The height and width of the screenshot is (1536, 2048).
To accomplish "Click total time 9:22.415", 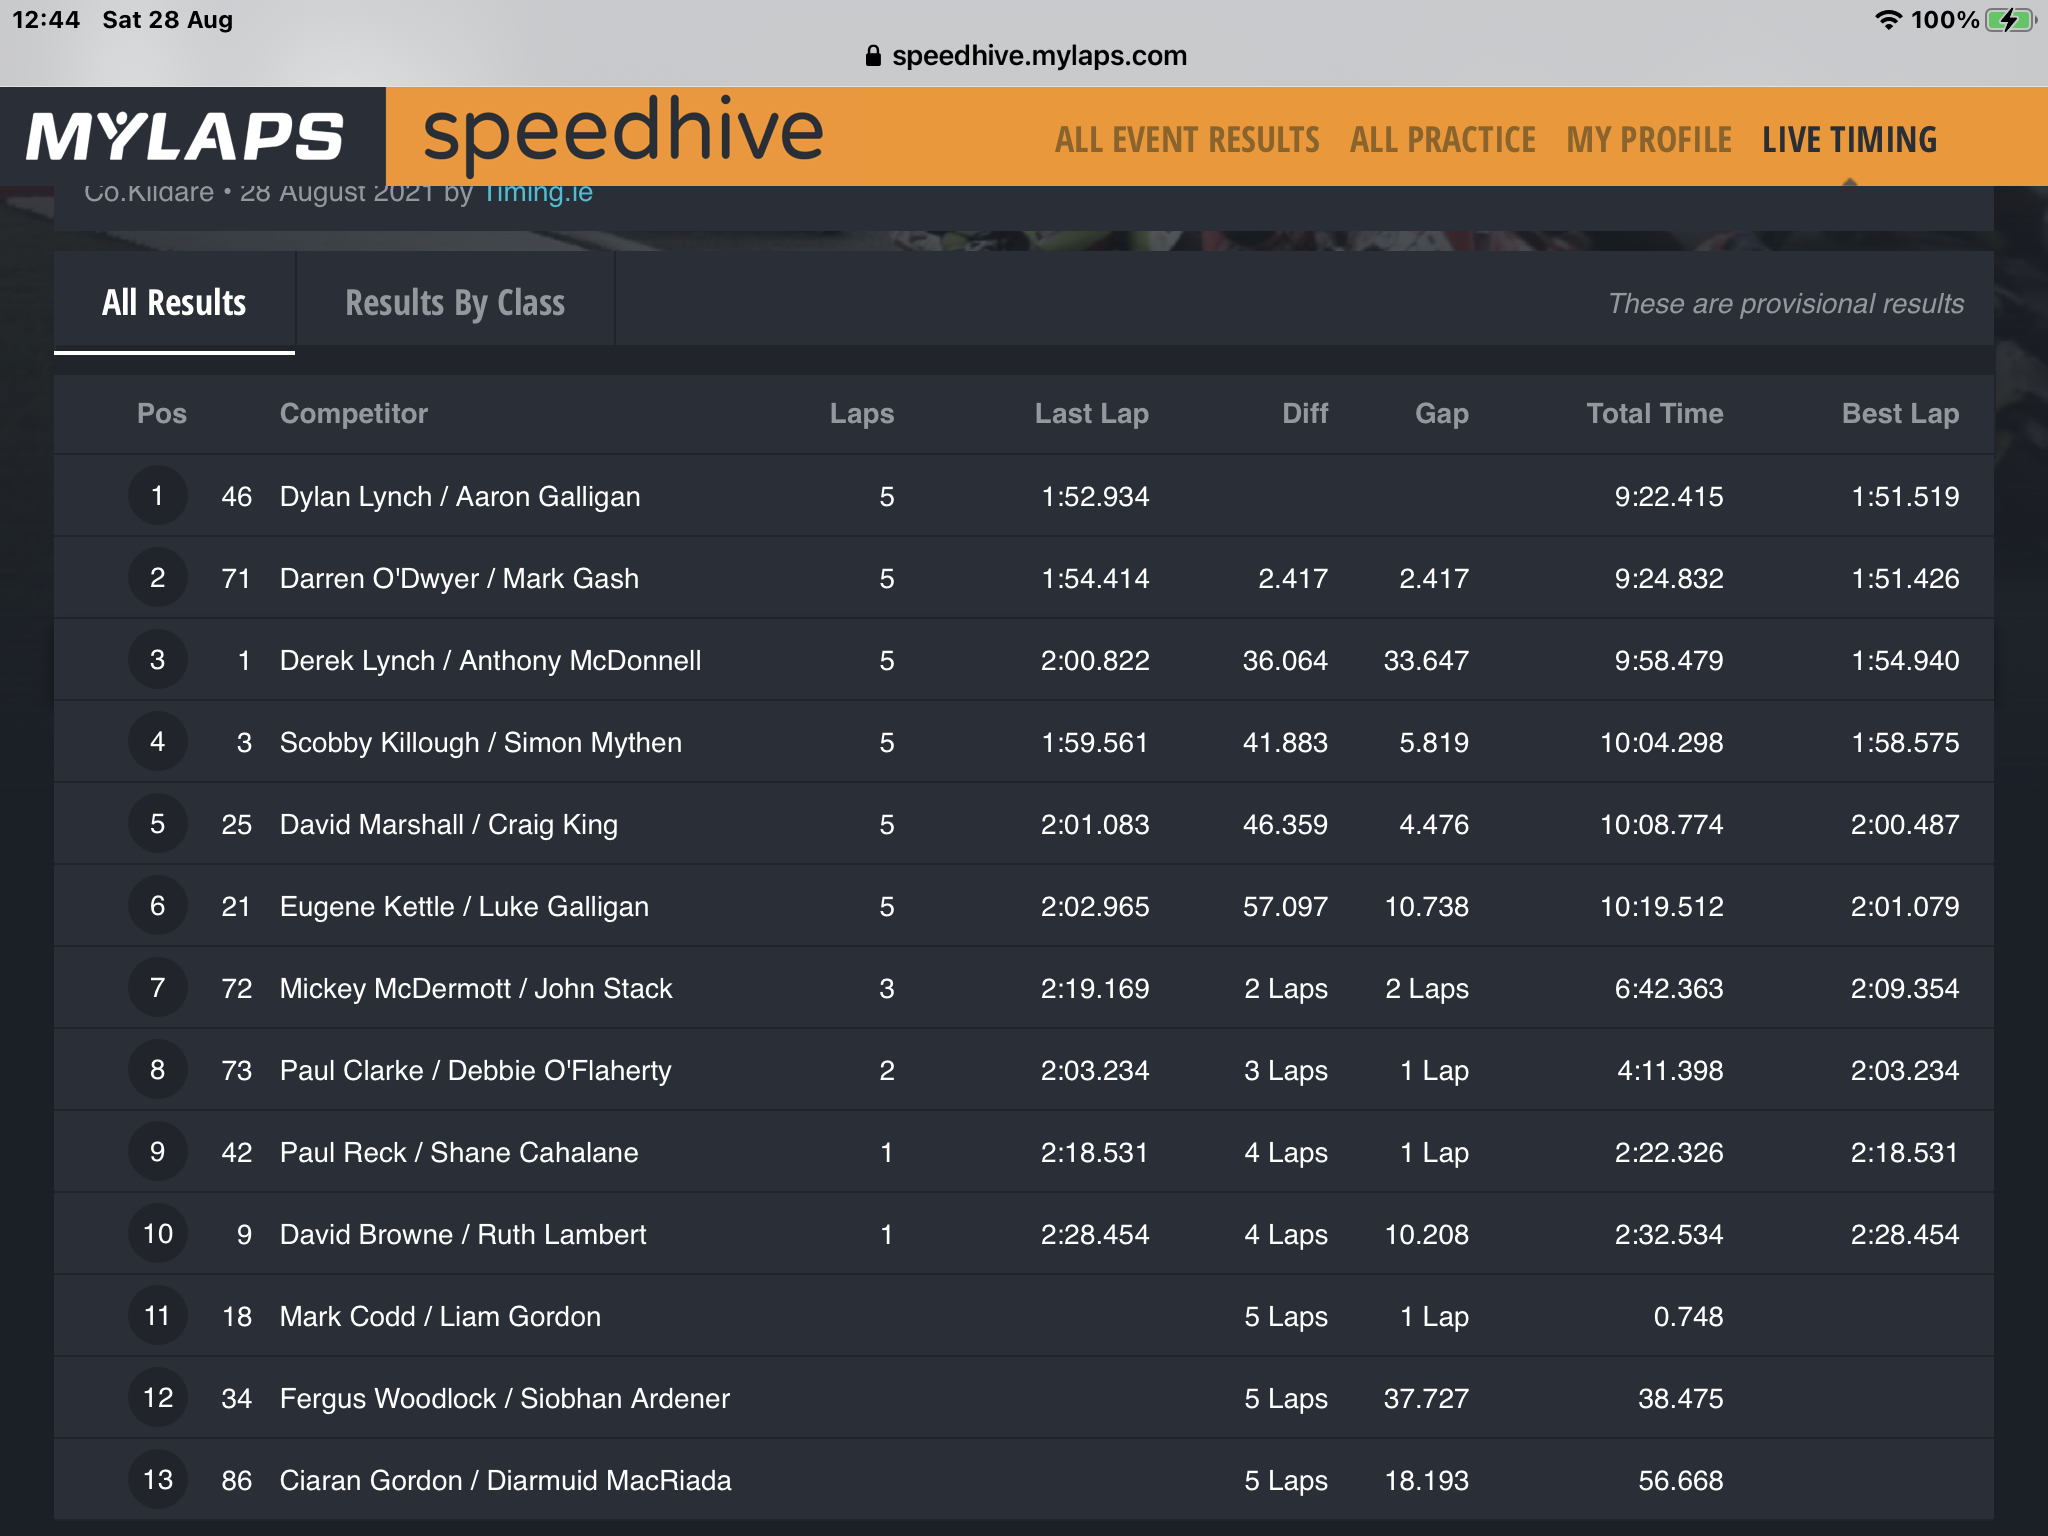I will tap(1668, 497).
